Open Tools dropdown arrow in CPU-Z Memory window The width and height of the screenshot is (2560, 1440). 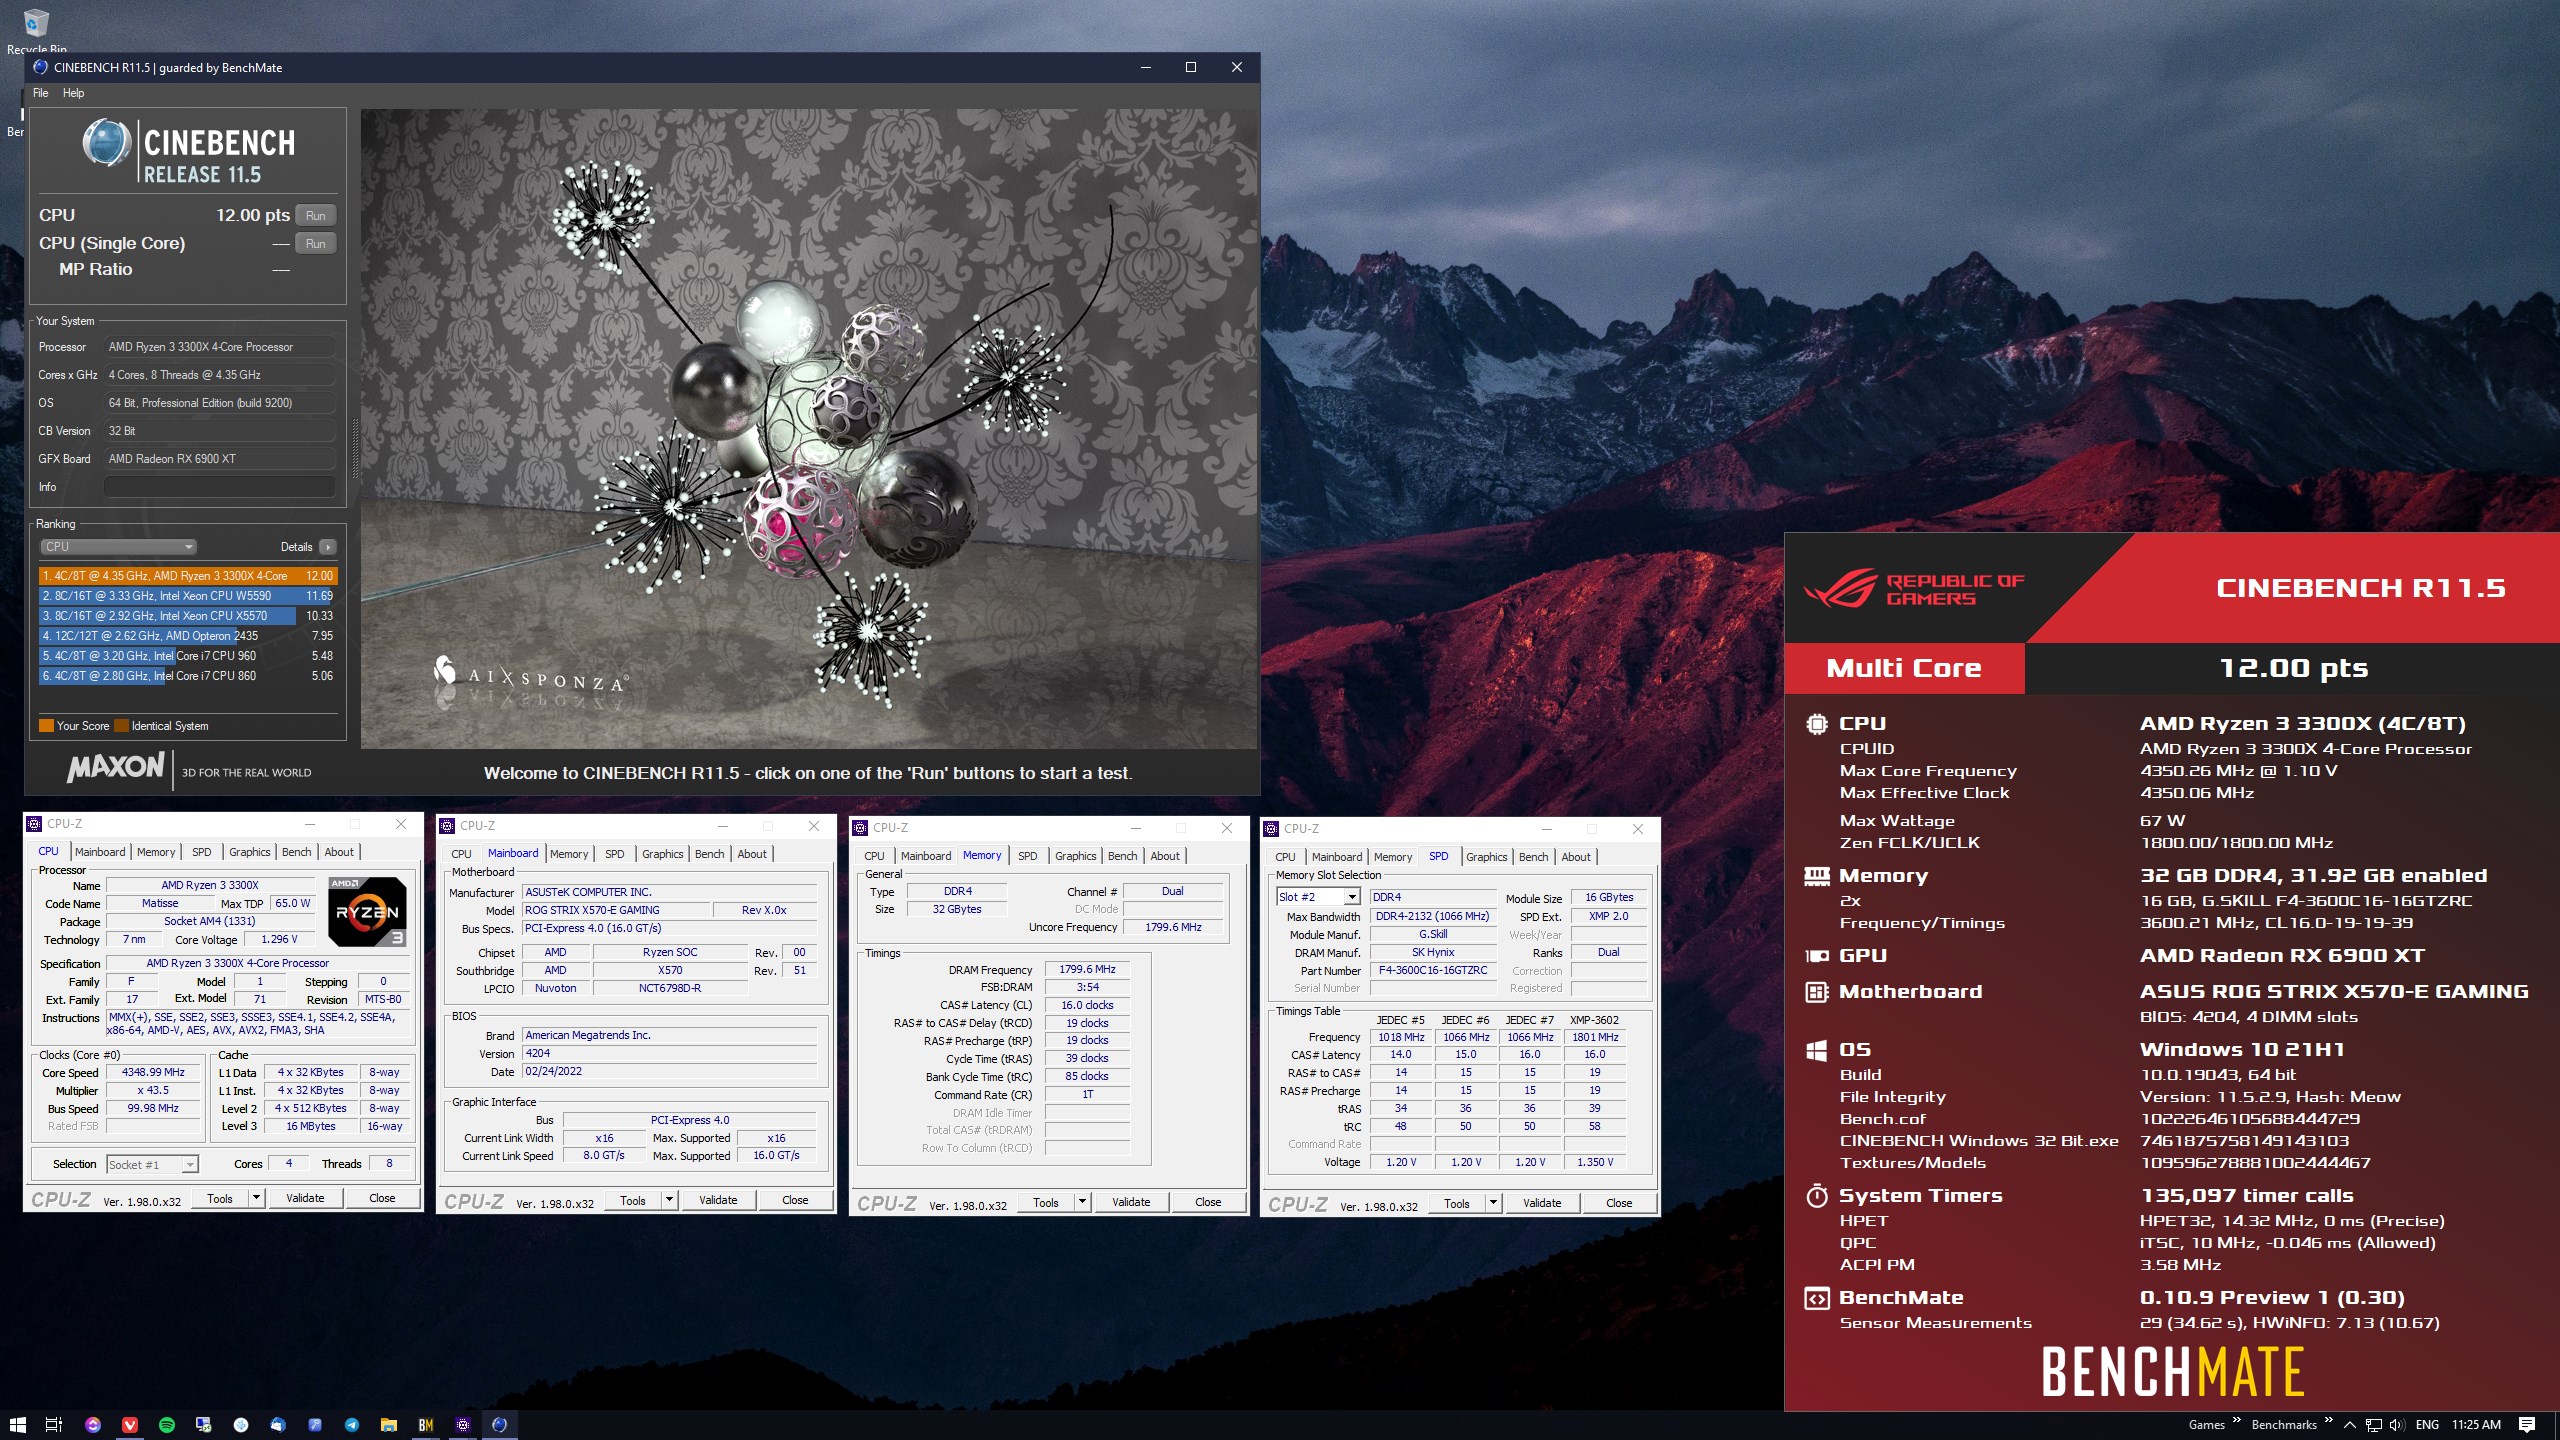click(x=1082, y=1202)
